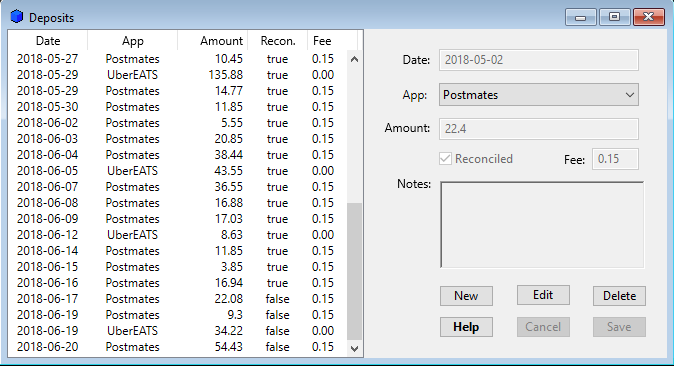The width and height of the screenshot is (674, 366).
Task: Click the New button
Action: 466,296
